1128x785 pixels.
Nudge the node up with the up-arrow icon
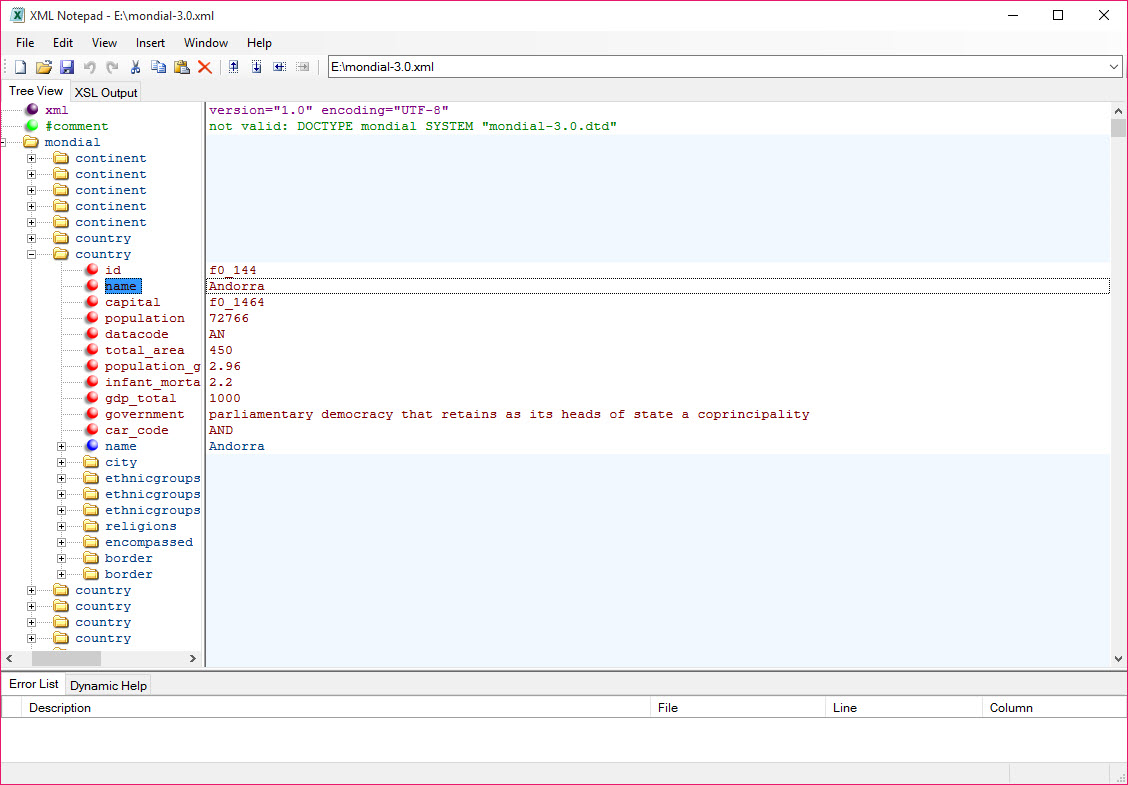233,67
